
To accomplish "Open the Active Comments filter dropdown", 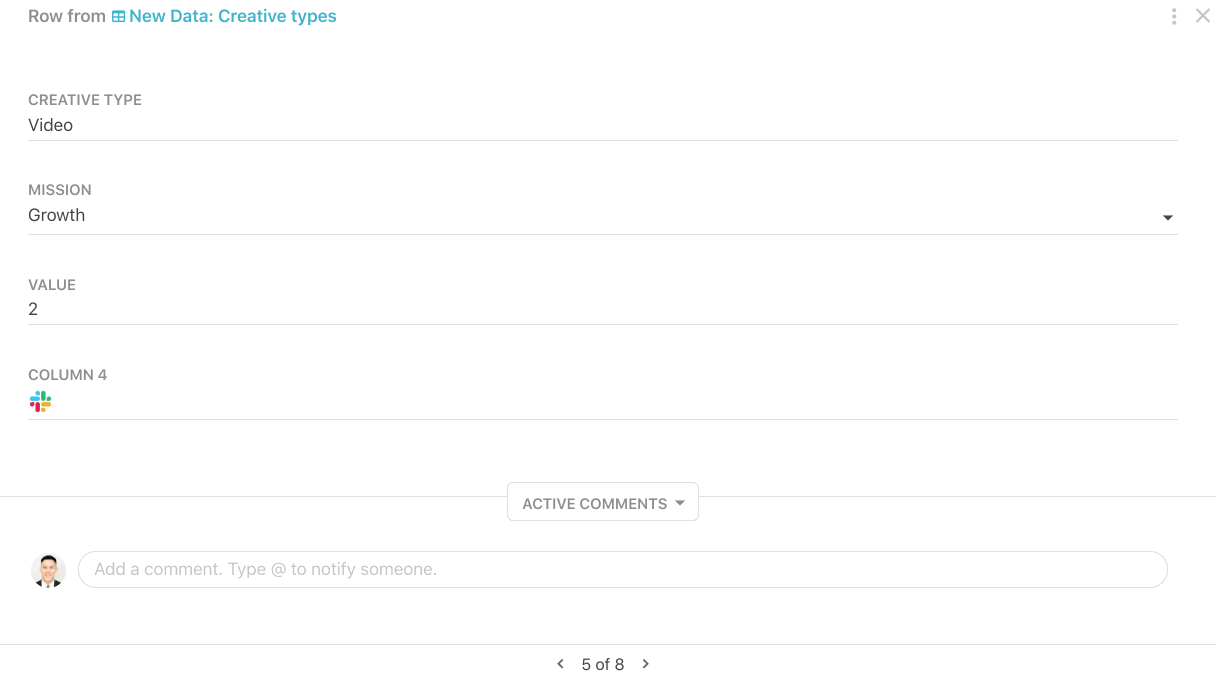I will [594, 503].
